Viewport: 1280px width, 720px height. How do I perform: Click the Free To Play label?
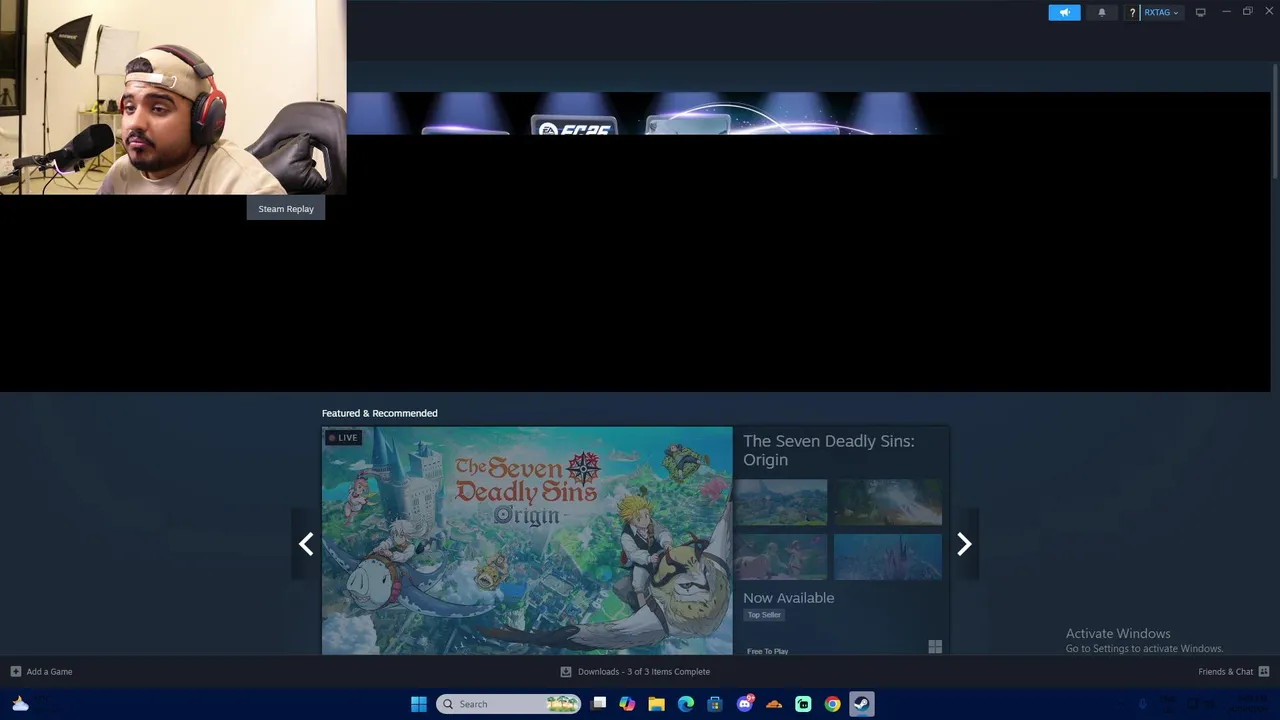767,651
